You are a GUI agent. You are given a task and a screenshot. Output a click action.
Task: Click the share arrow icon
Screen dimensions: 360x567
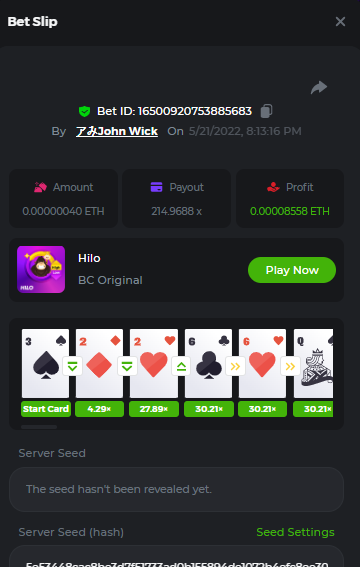(x=319, y=88)
